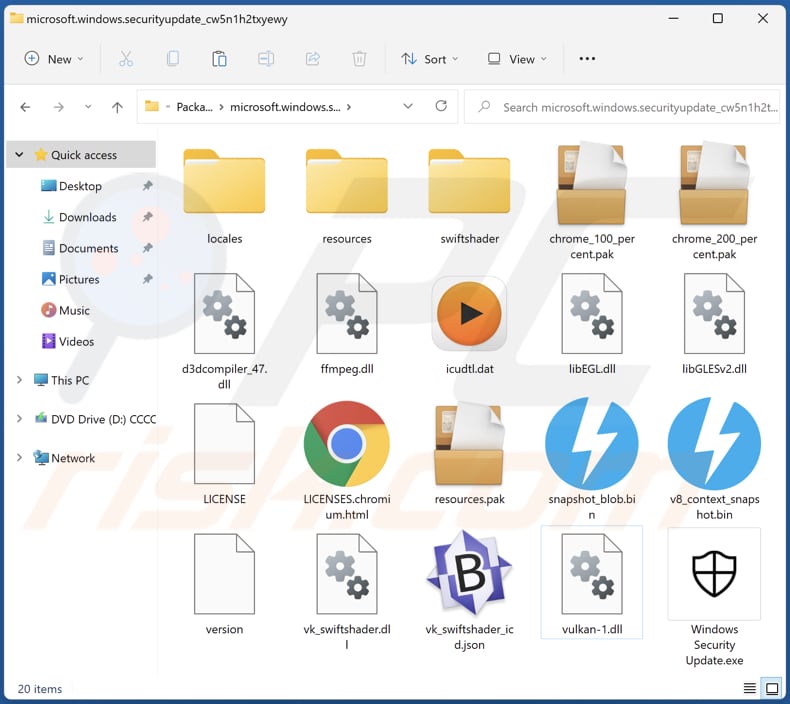Select vk_swiftshader_icd.json file
The image size is (790, 704).
[x=470, y=591]
